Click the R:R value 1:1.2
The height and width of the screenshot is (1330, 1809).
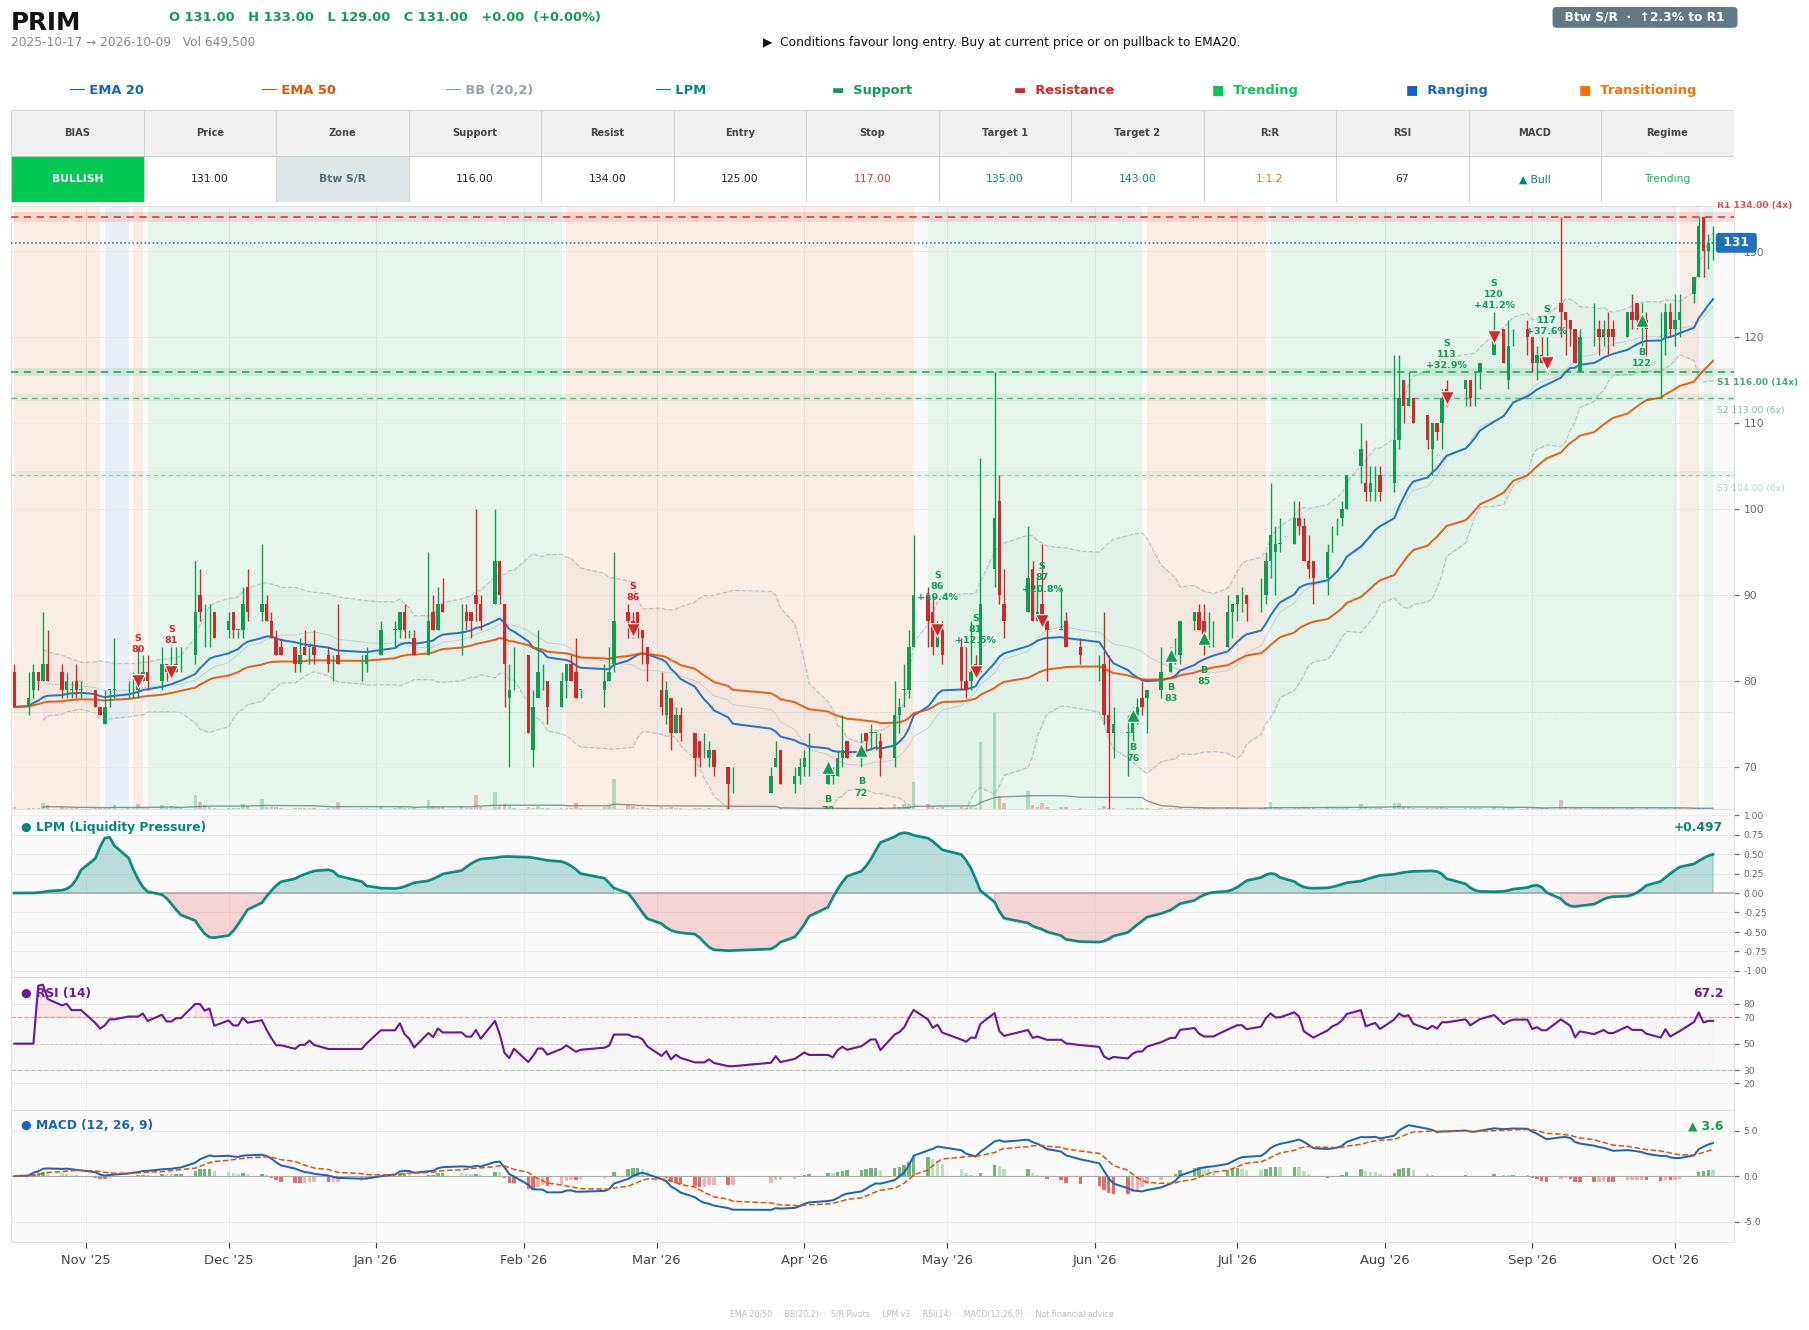1269,179
